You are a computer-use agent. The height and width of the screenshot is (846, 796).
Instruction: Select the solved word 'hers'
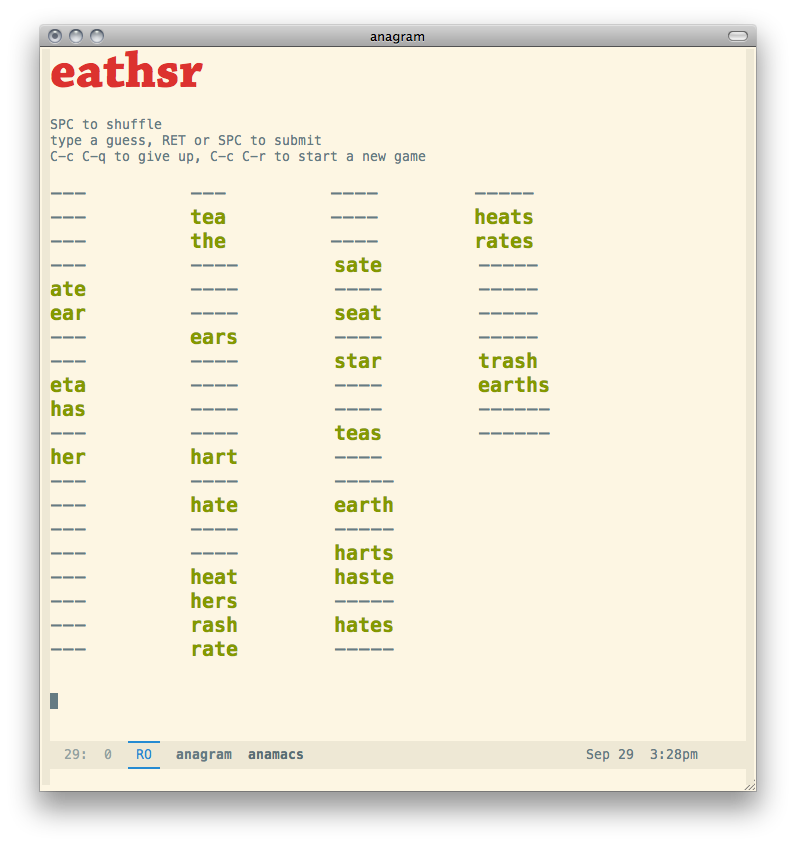coord(214,601)
